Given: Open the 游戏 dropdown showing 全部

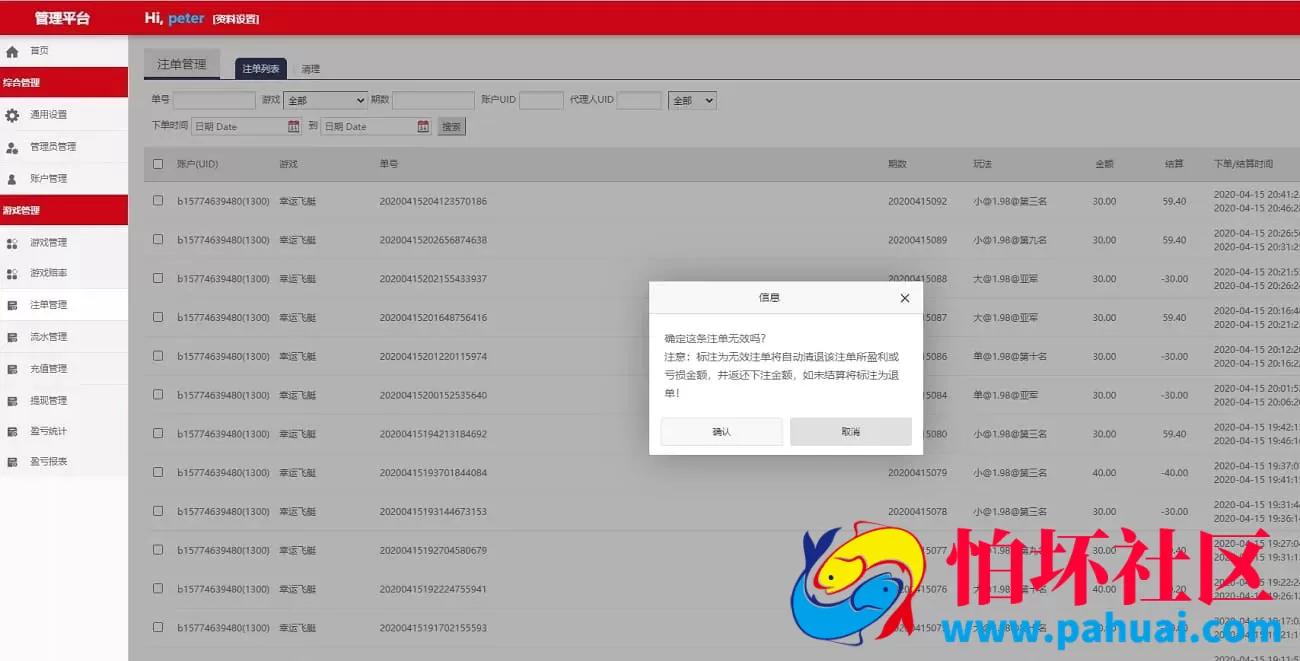Looking at the screenshot, I should pyautogui.click(x=325, y=100).
